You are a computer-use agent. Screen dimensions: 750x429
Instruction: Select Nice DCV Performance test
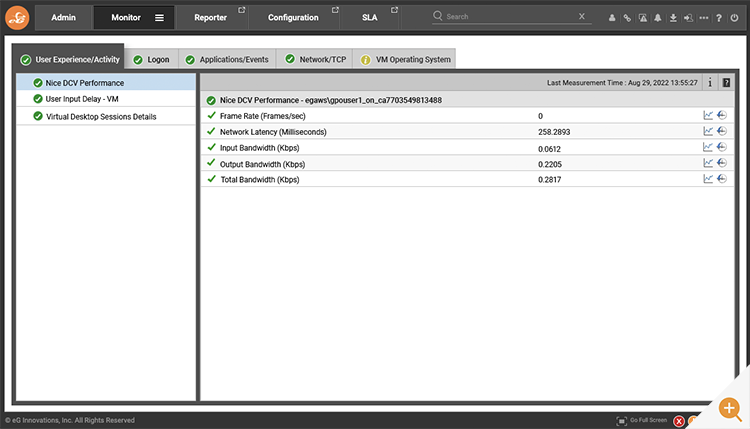(106, 82)
